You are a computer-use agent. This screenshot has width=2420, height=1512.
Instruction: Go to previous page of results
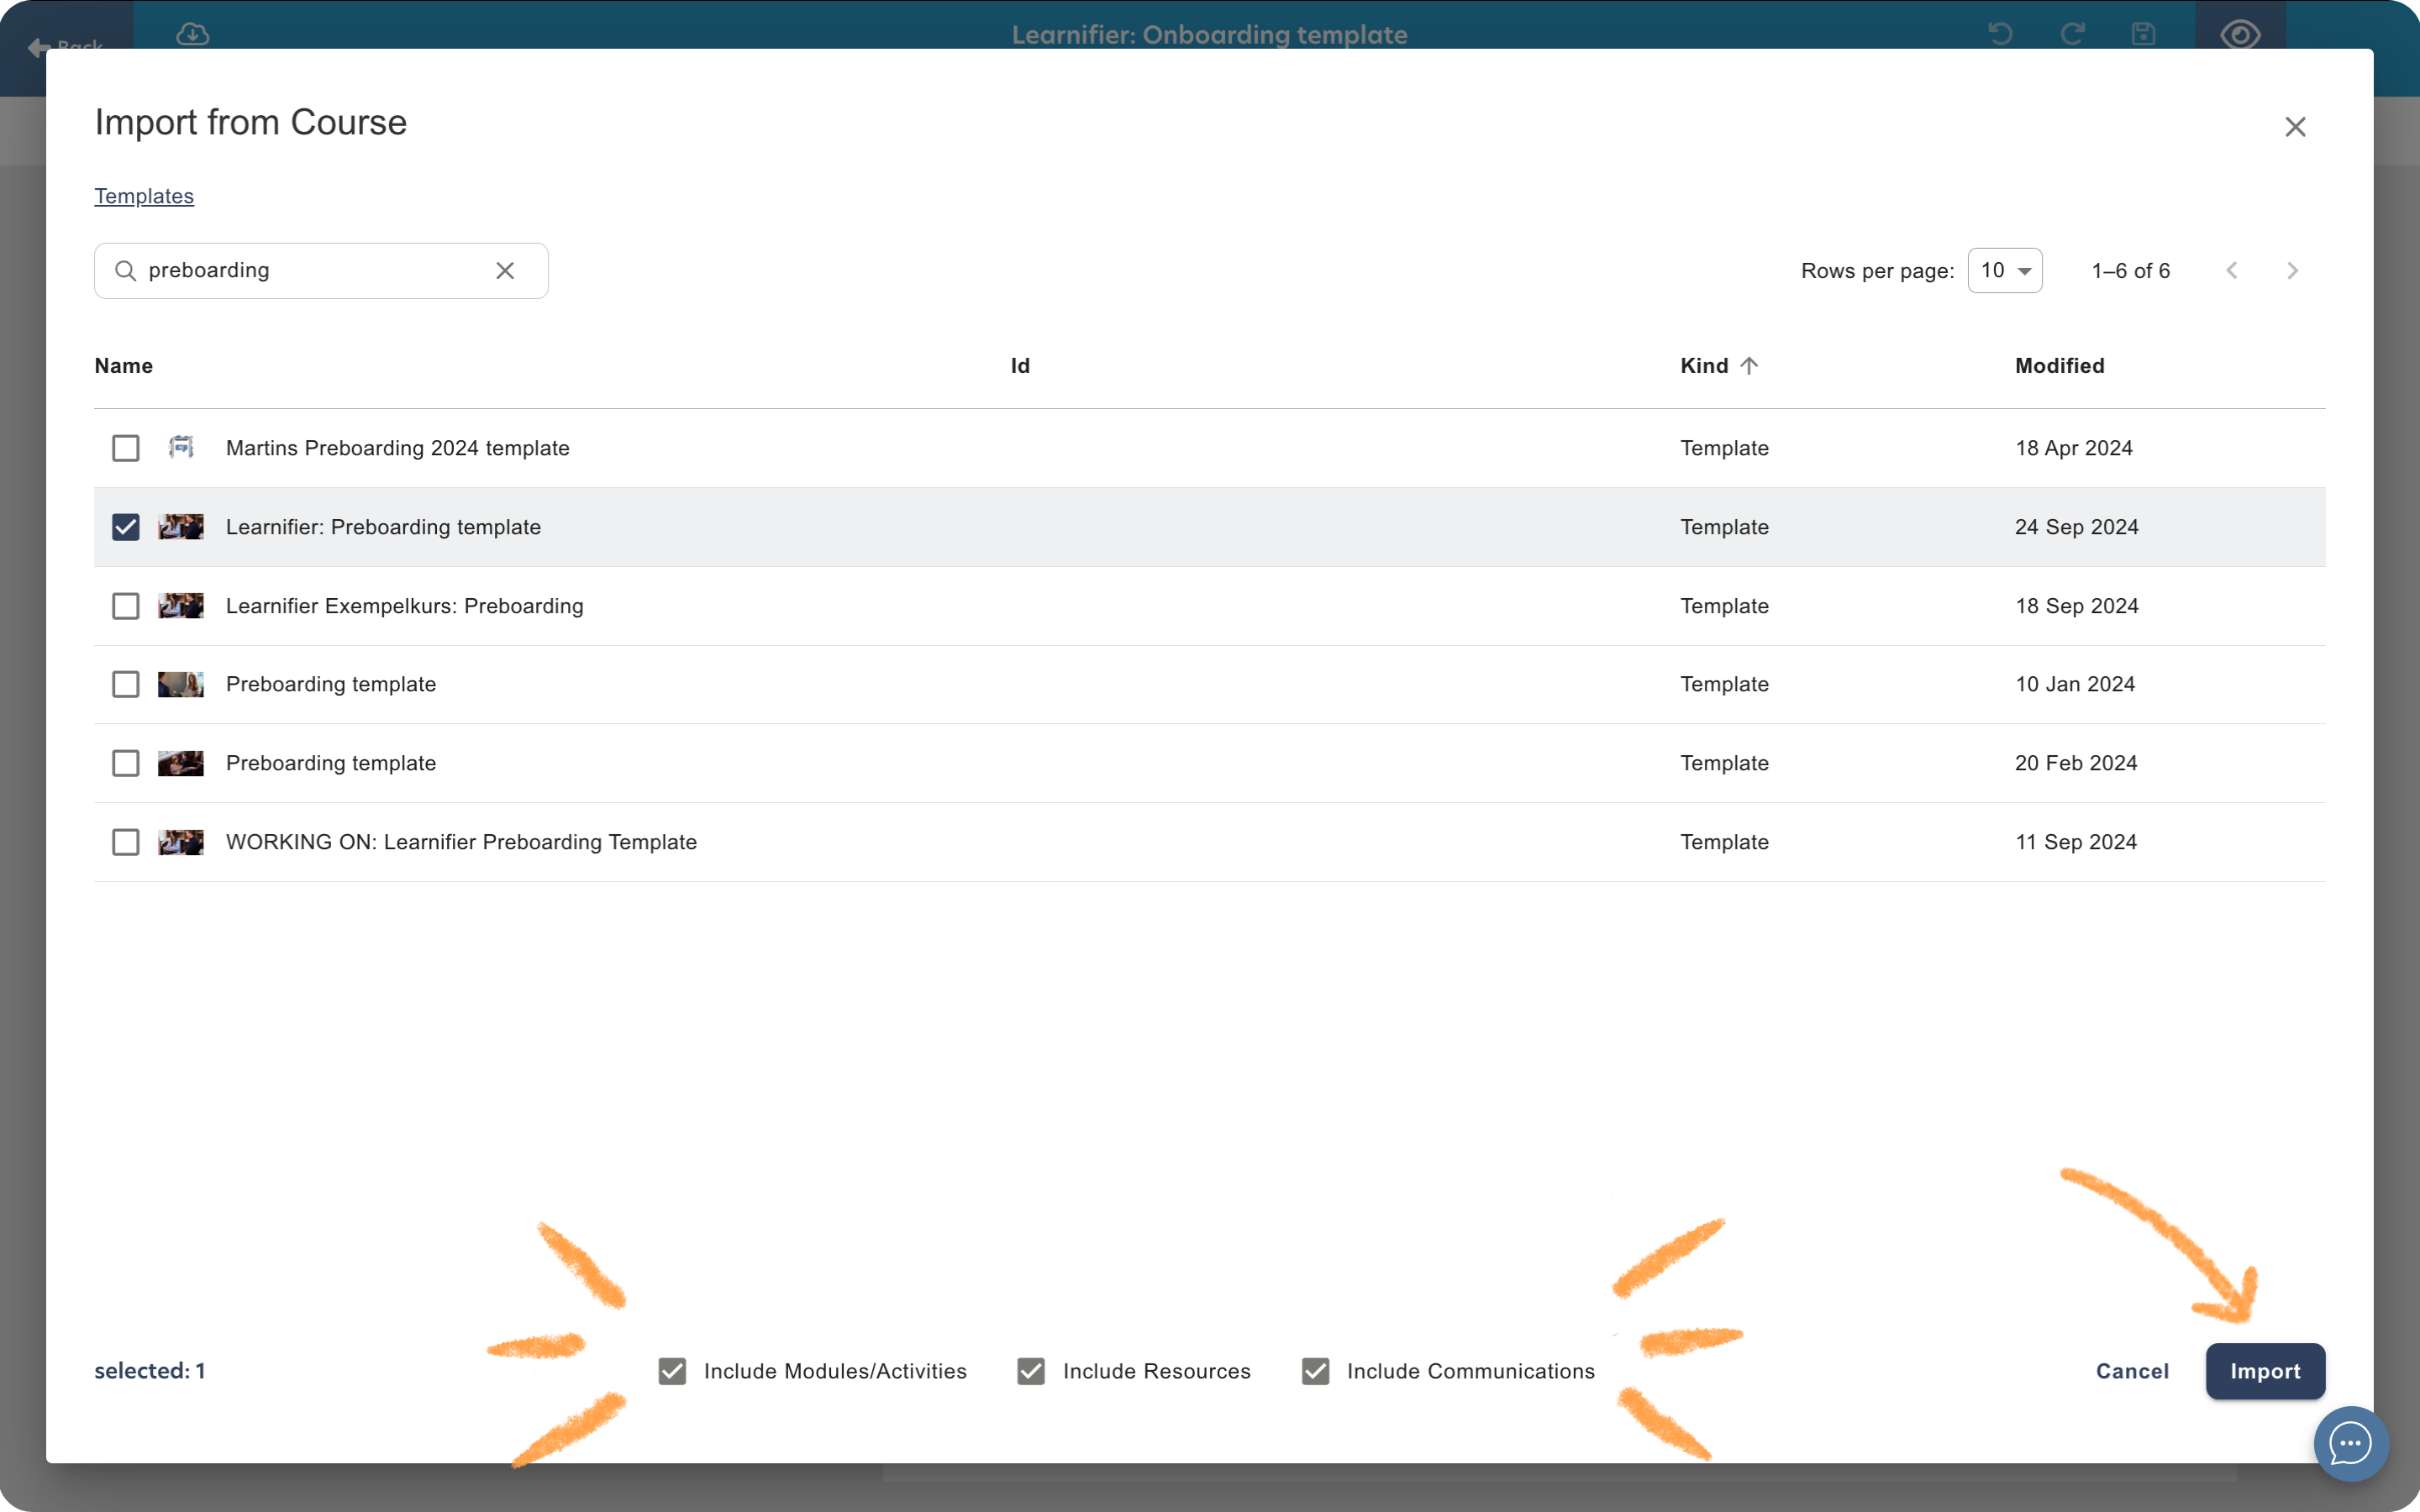tap(2231, 271)
